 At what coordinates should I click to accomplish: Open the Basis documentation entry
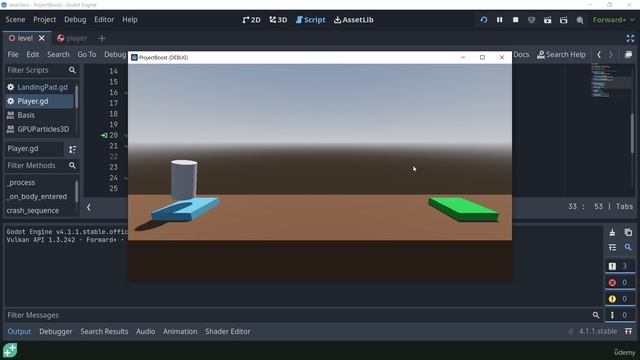pos(39,115)
